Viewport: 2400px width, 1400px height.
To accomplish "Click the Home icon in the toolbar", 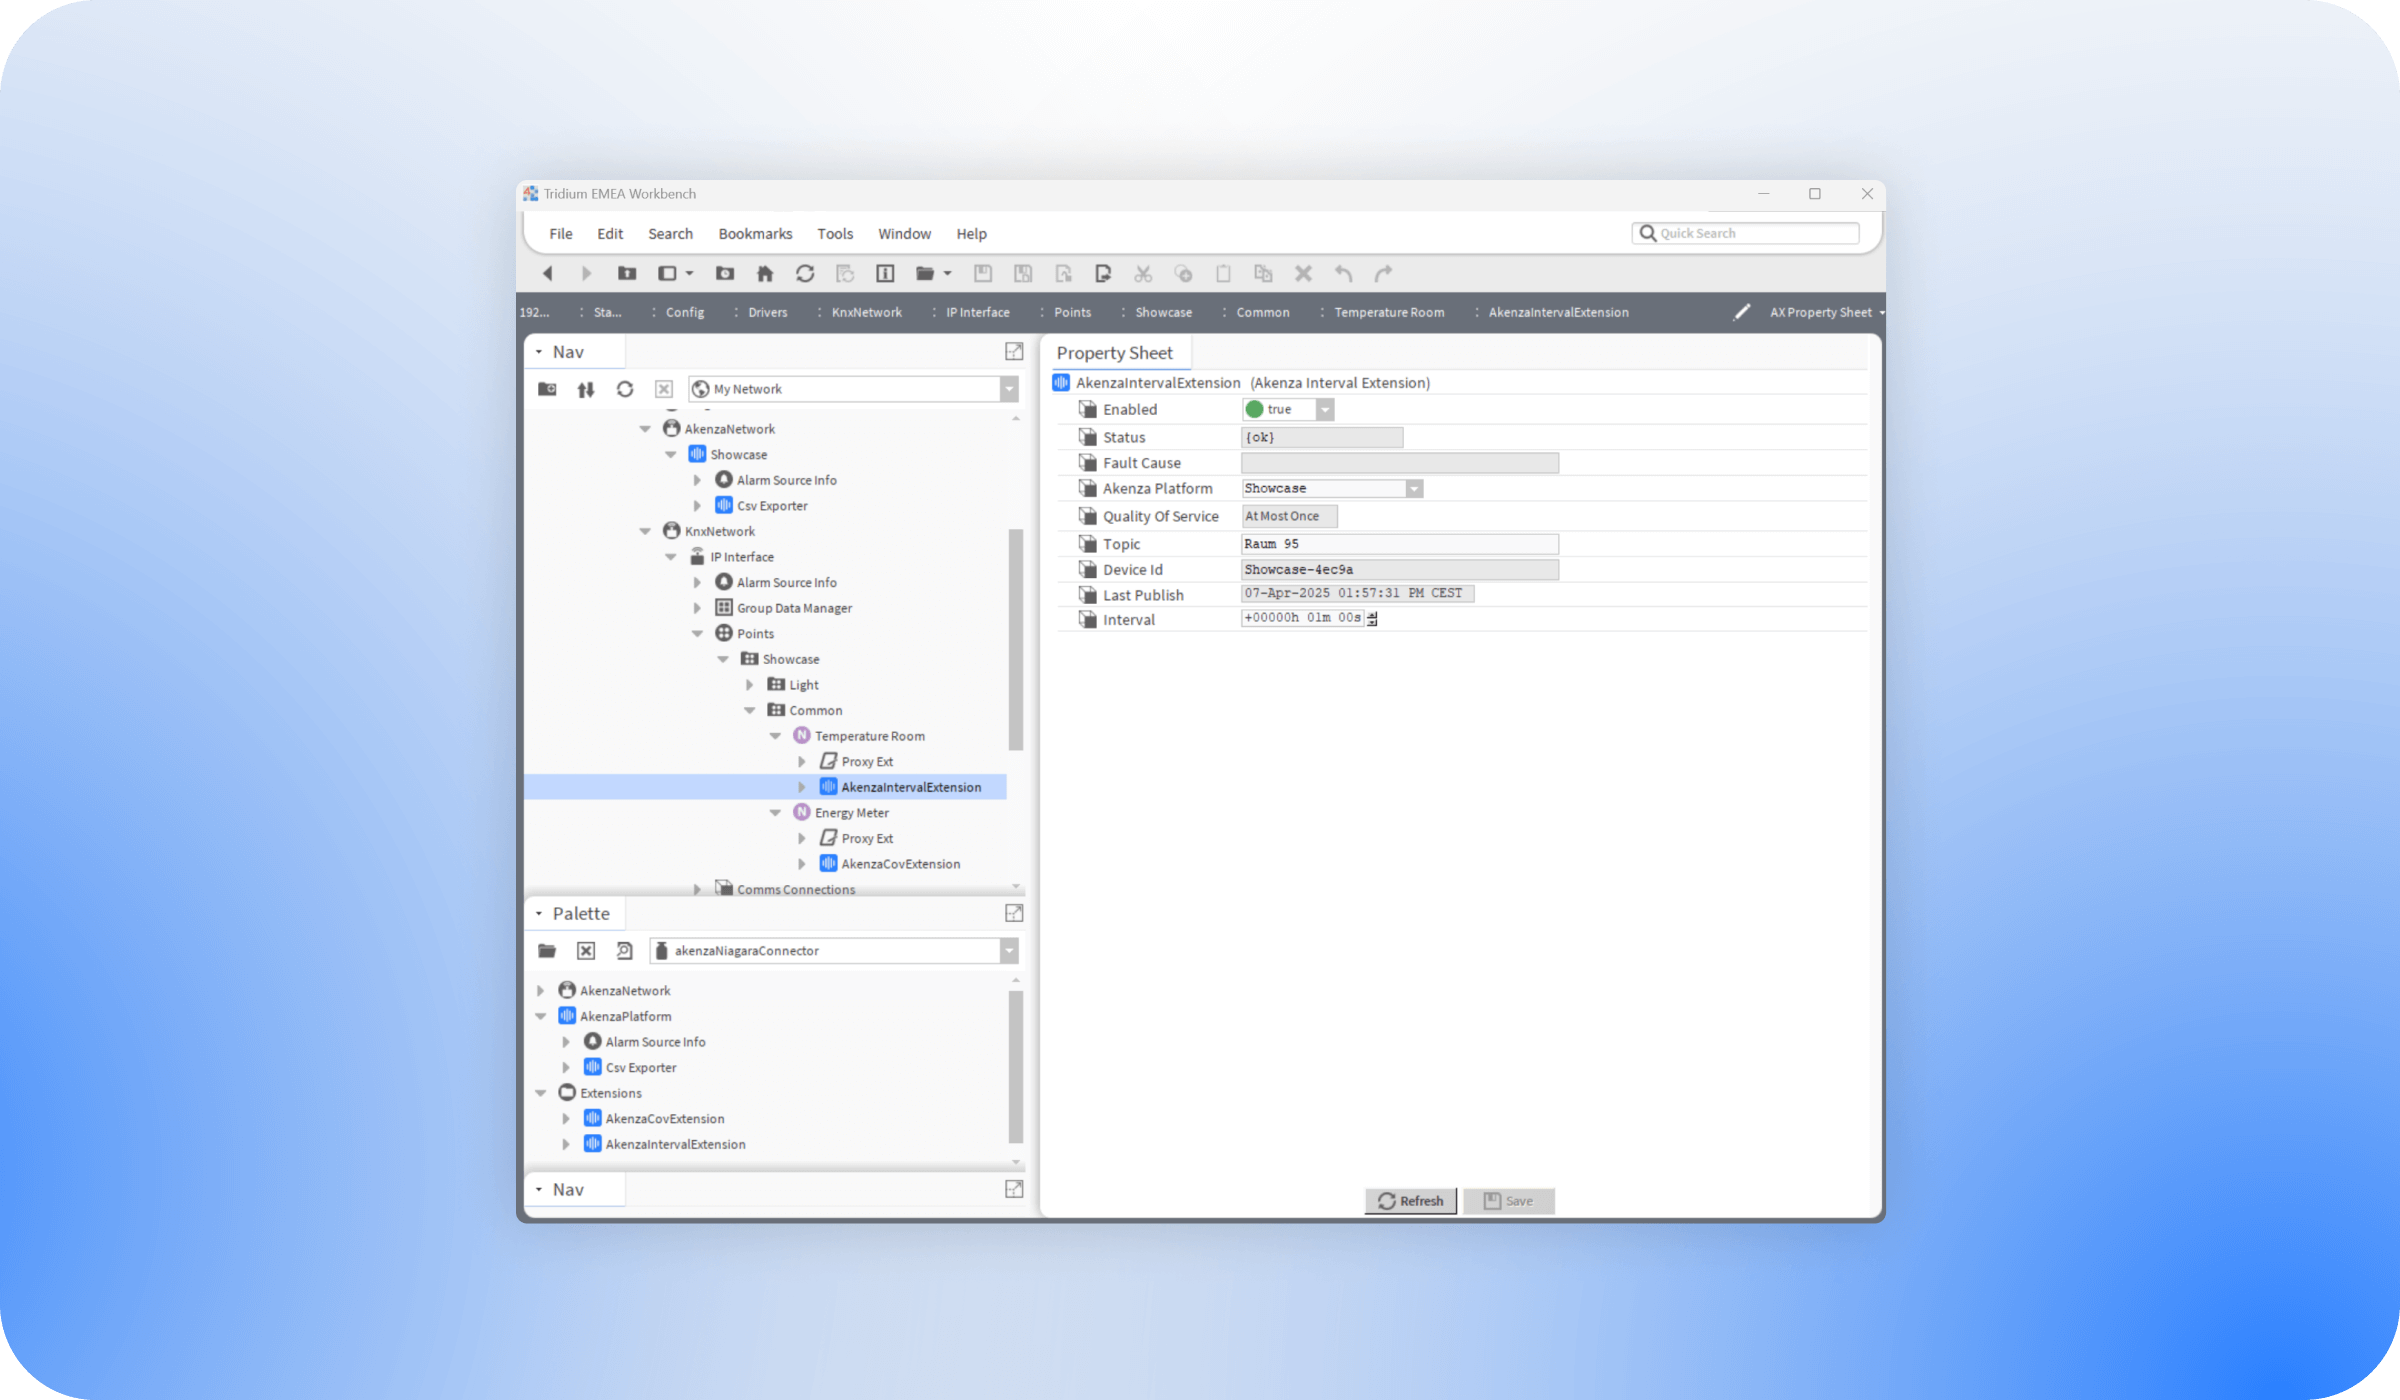I will [x=765, y=273].
